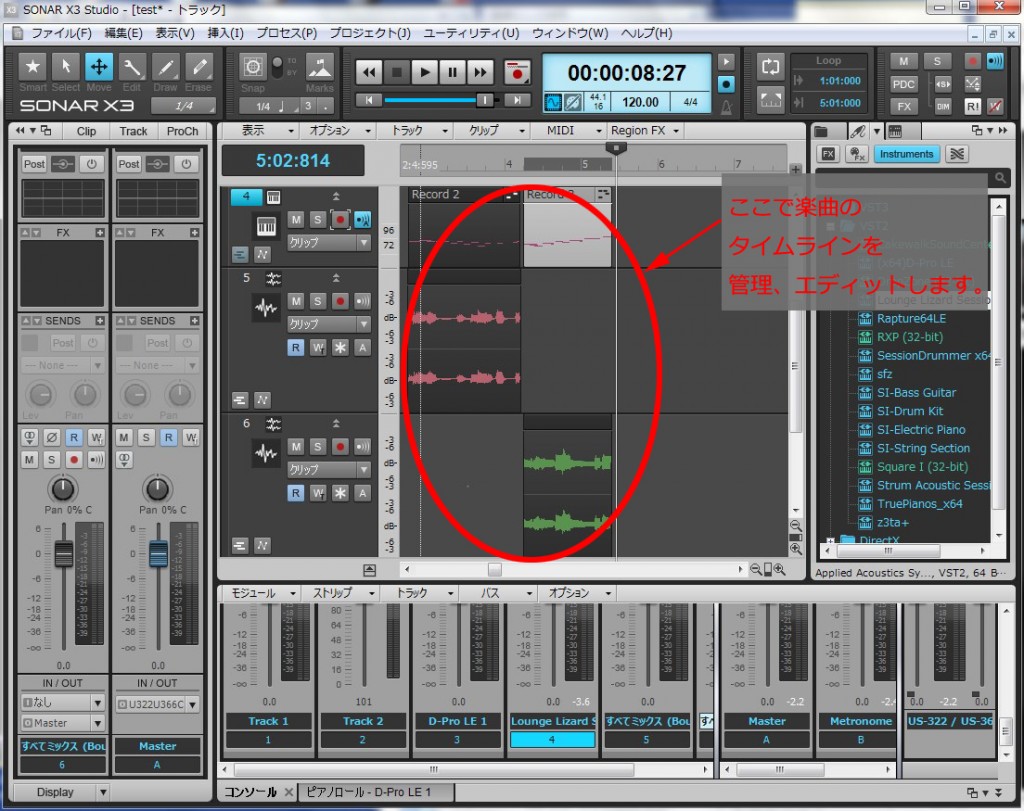The width and height of the screenshot is (1024, 811).
Task: Toggle the DIM solo button
Action: pyautogui.click(x=943, y=106)
